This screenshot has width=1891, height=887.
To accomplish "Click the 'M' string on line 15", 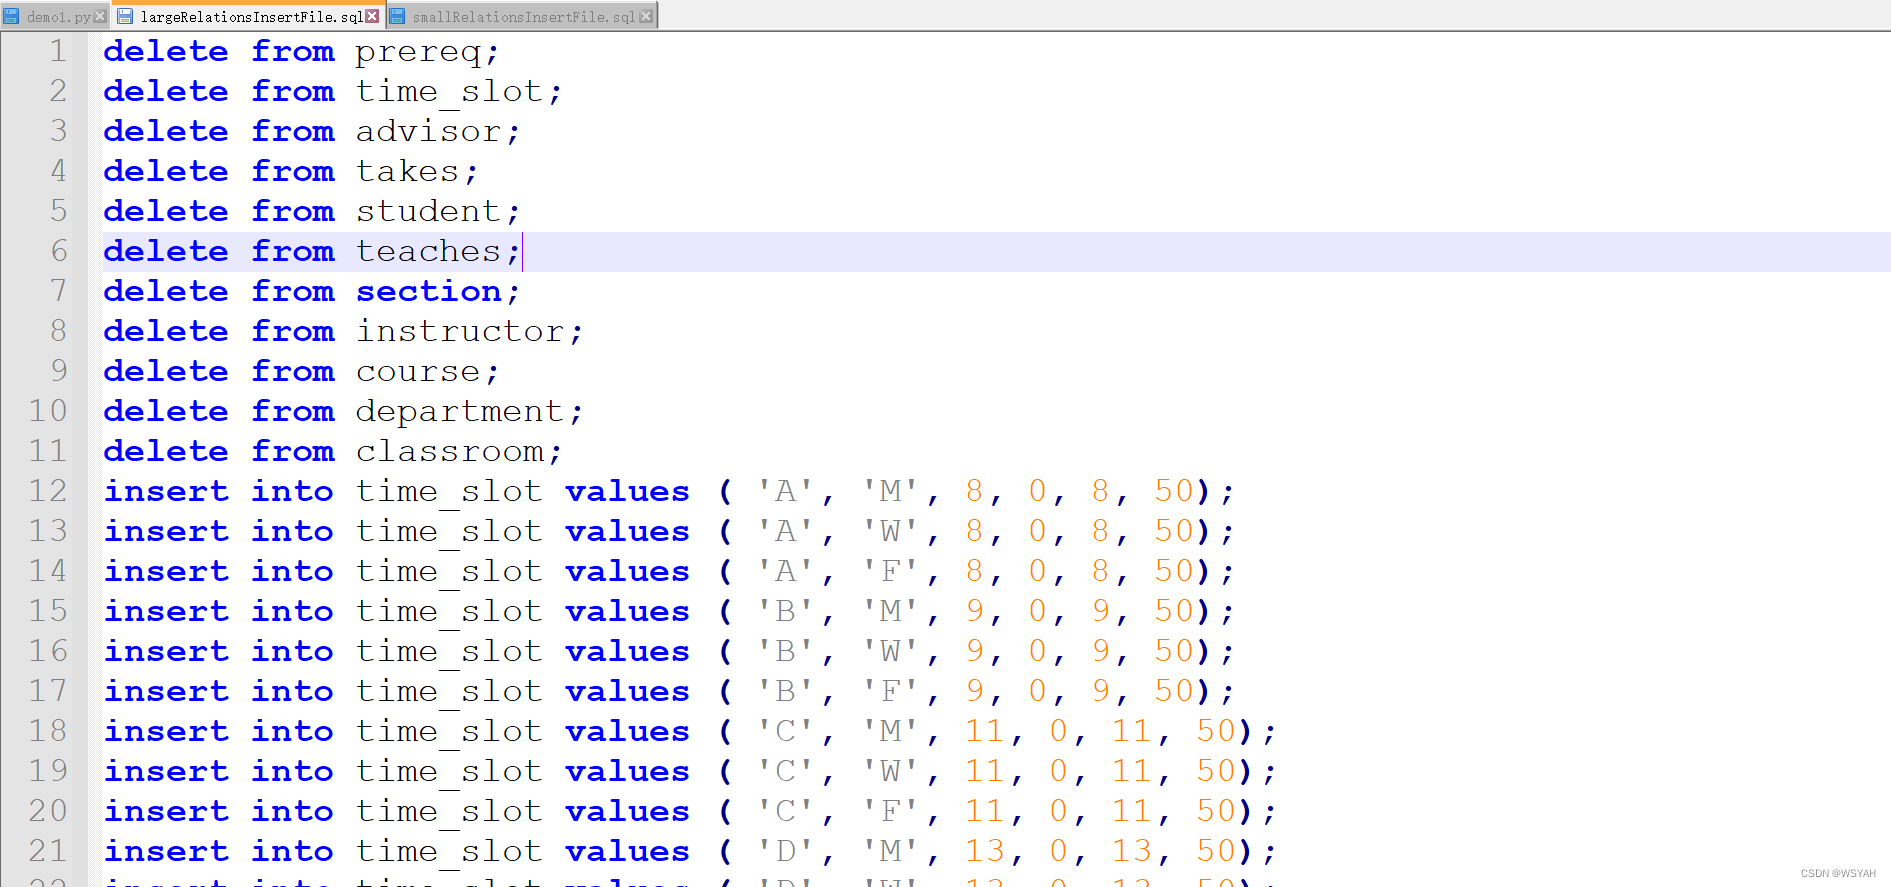I will point(890,611).
